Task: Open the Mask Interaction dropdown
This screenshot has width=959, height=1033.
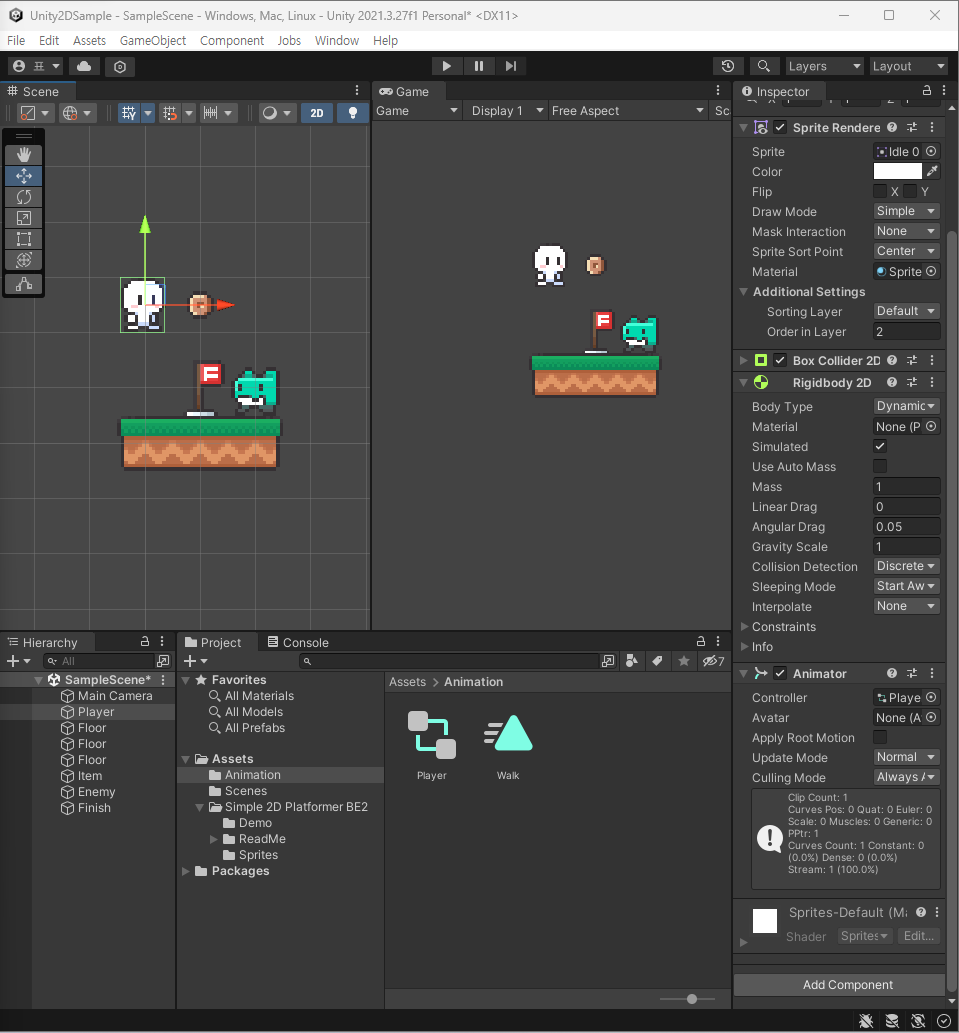Action: 906,231
